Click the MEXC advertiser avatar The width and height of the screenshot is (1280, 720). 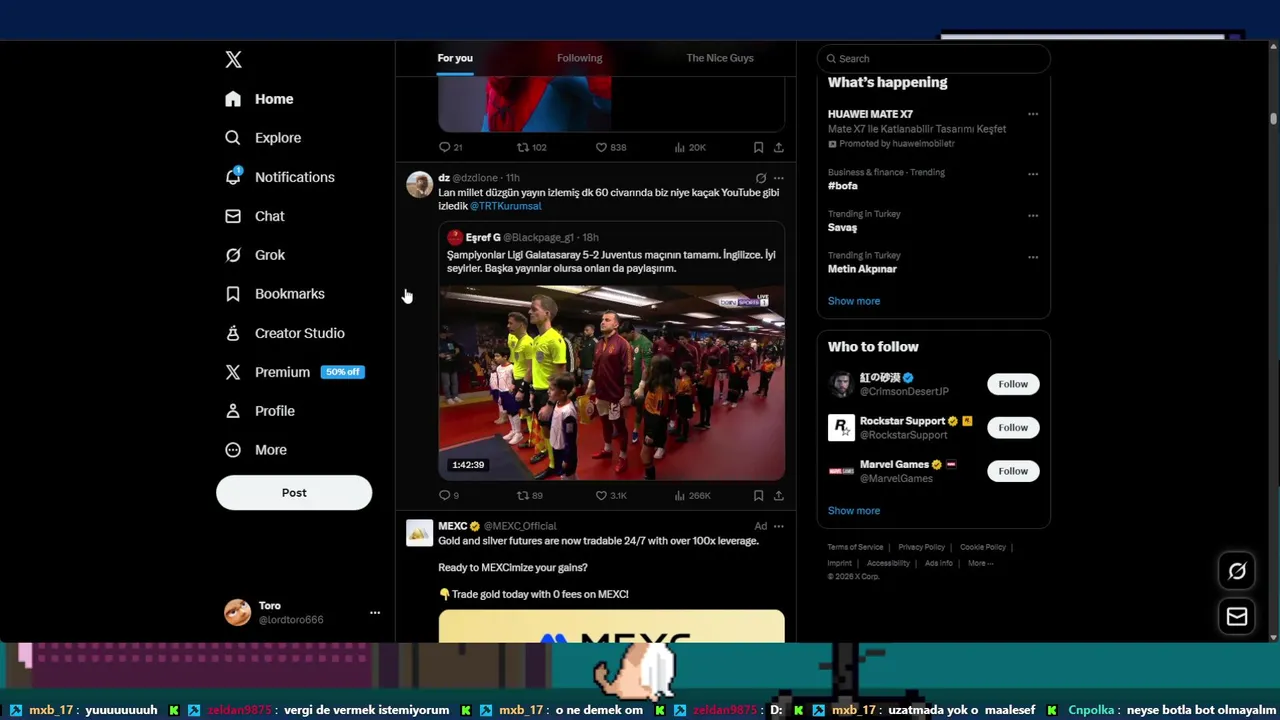coord(419,532)
